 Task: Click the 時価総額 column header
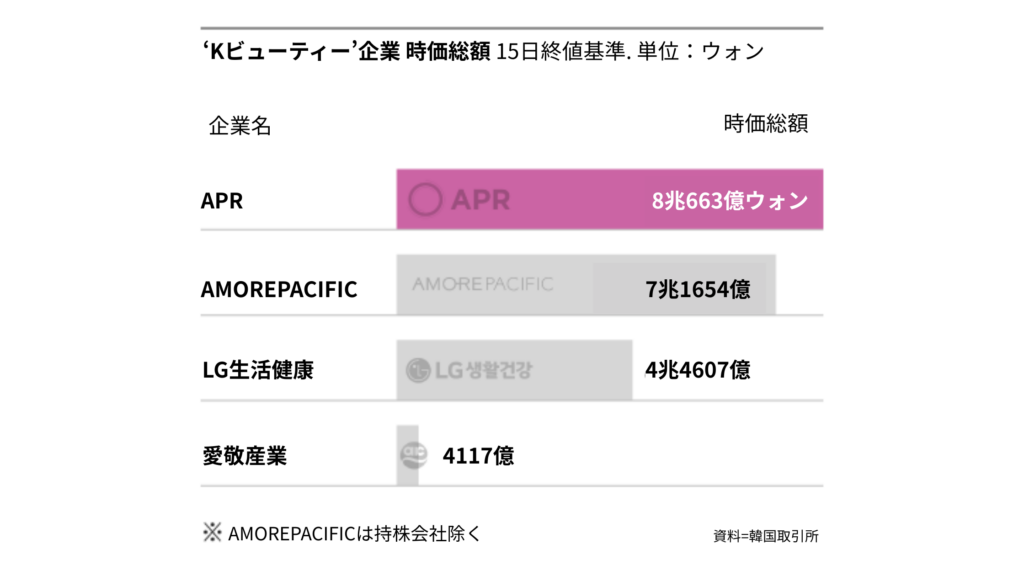pyautogui.click(x=765, y=124)
